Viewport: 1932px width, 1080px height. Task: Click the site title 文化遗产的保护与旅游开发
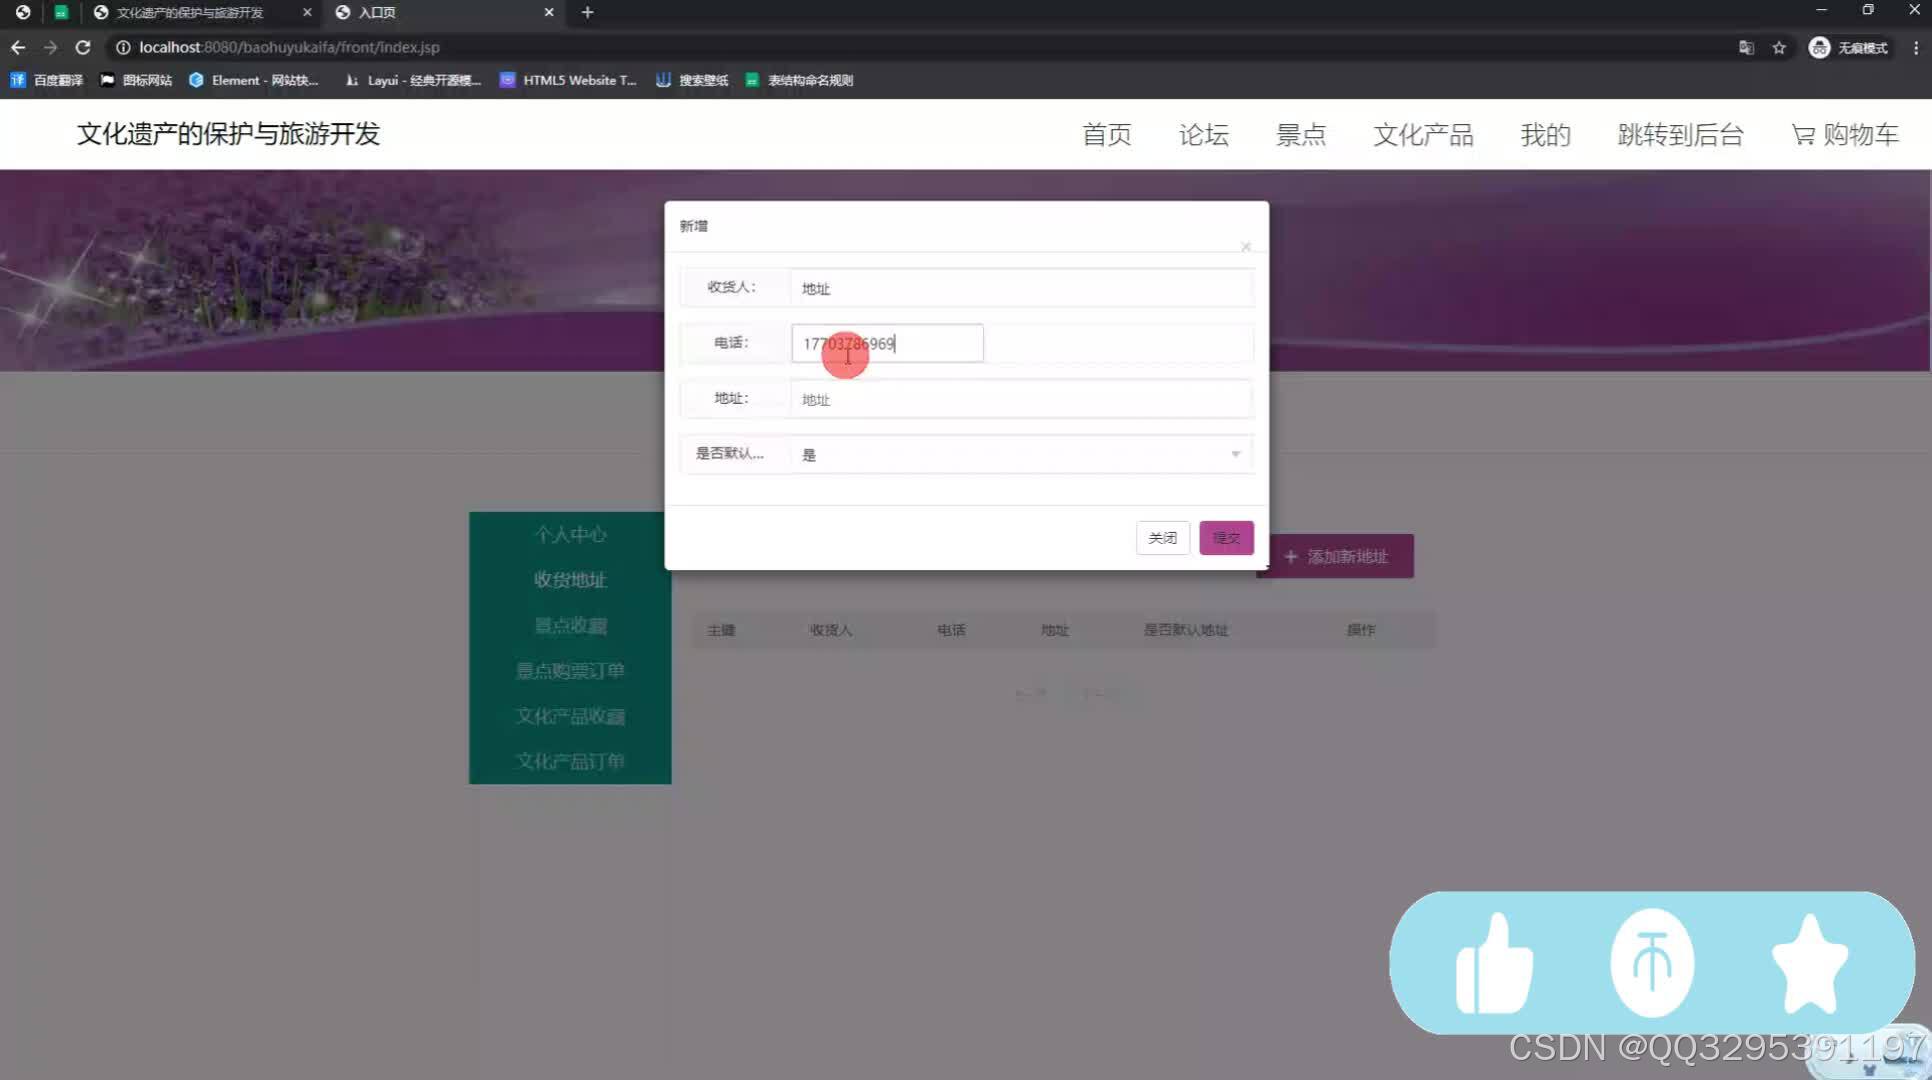(x=229, y=134)
